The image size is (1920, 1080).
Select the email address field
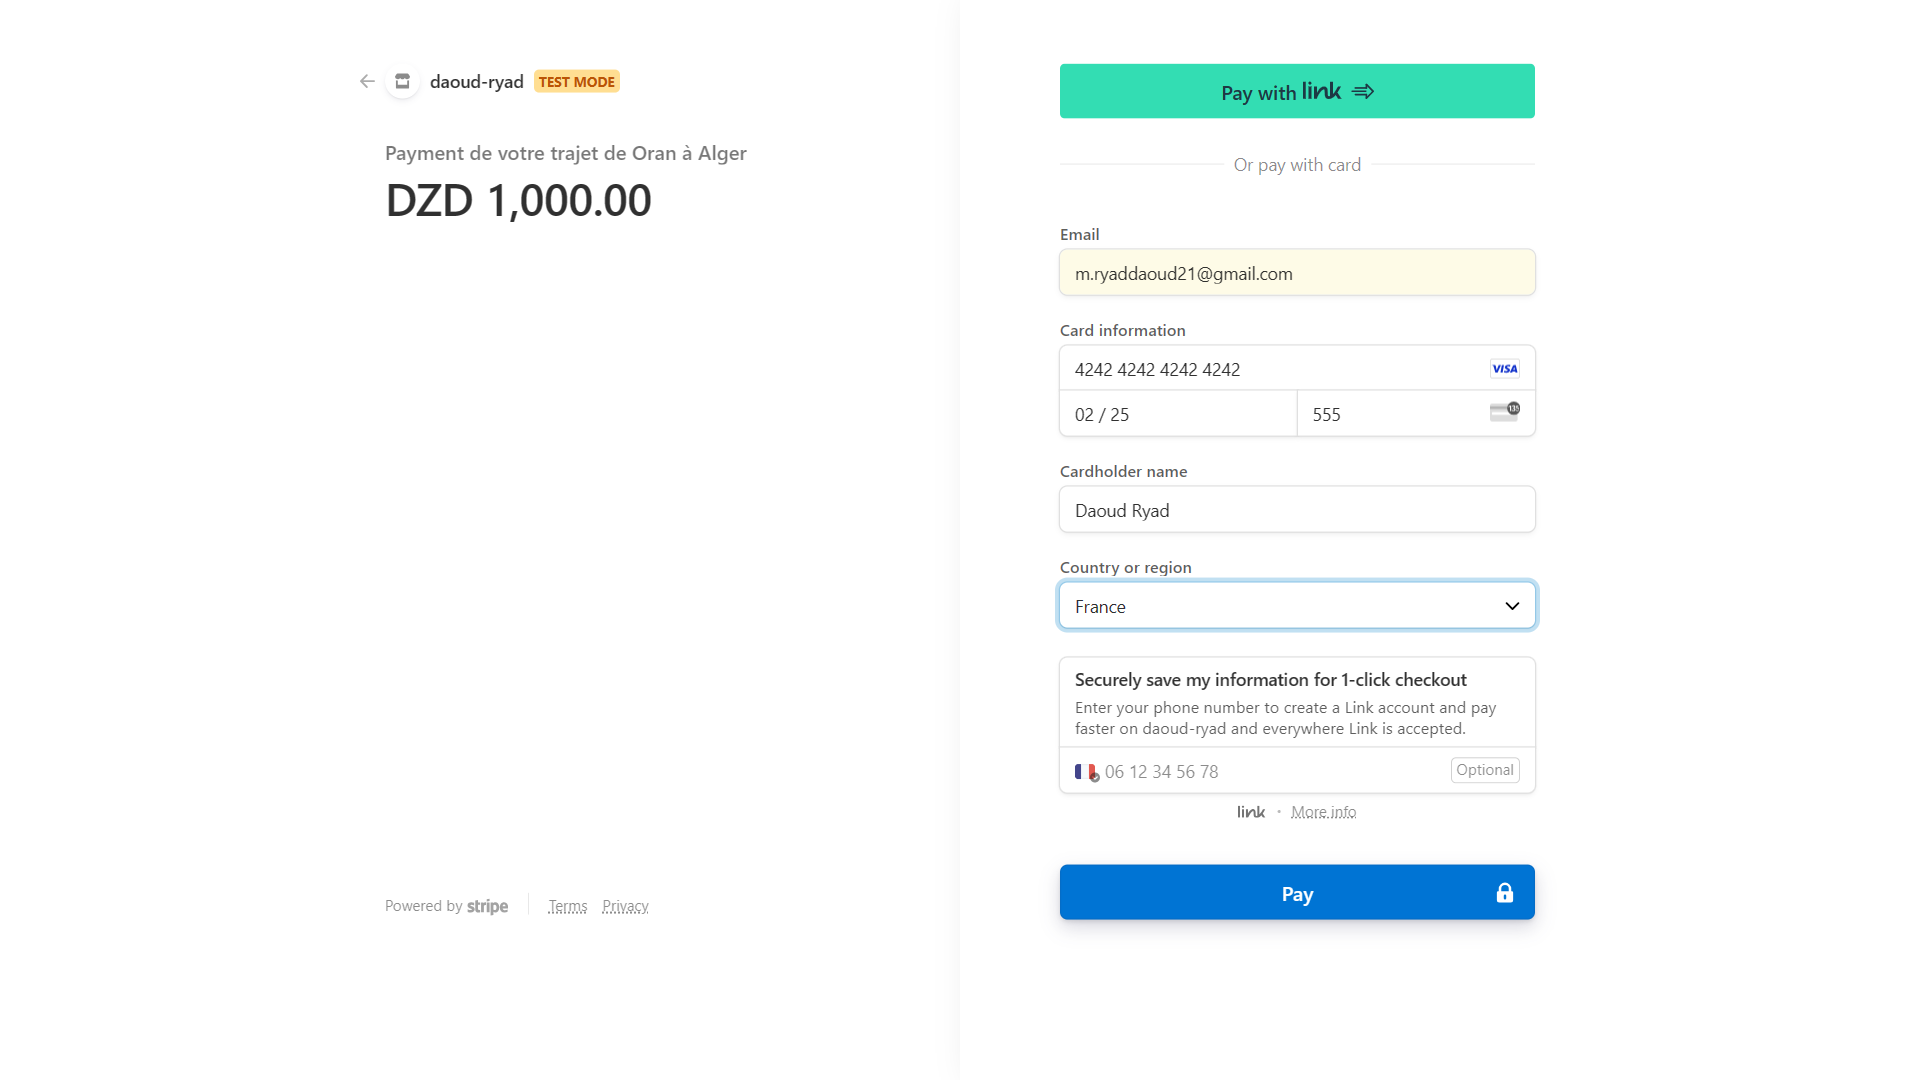1297,272
